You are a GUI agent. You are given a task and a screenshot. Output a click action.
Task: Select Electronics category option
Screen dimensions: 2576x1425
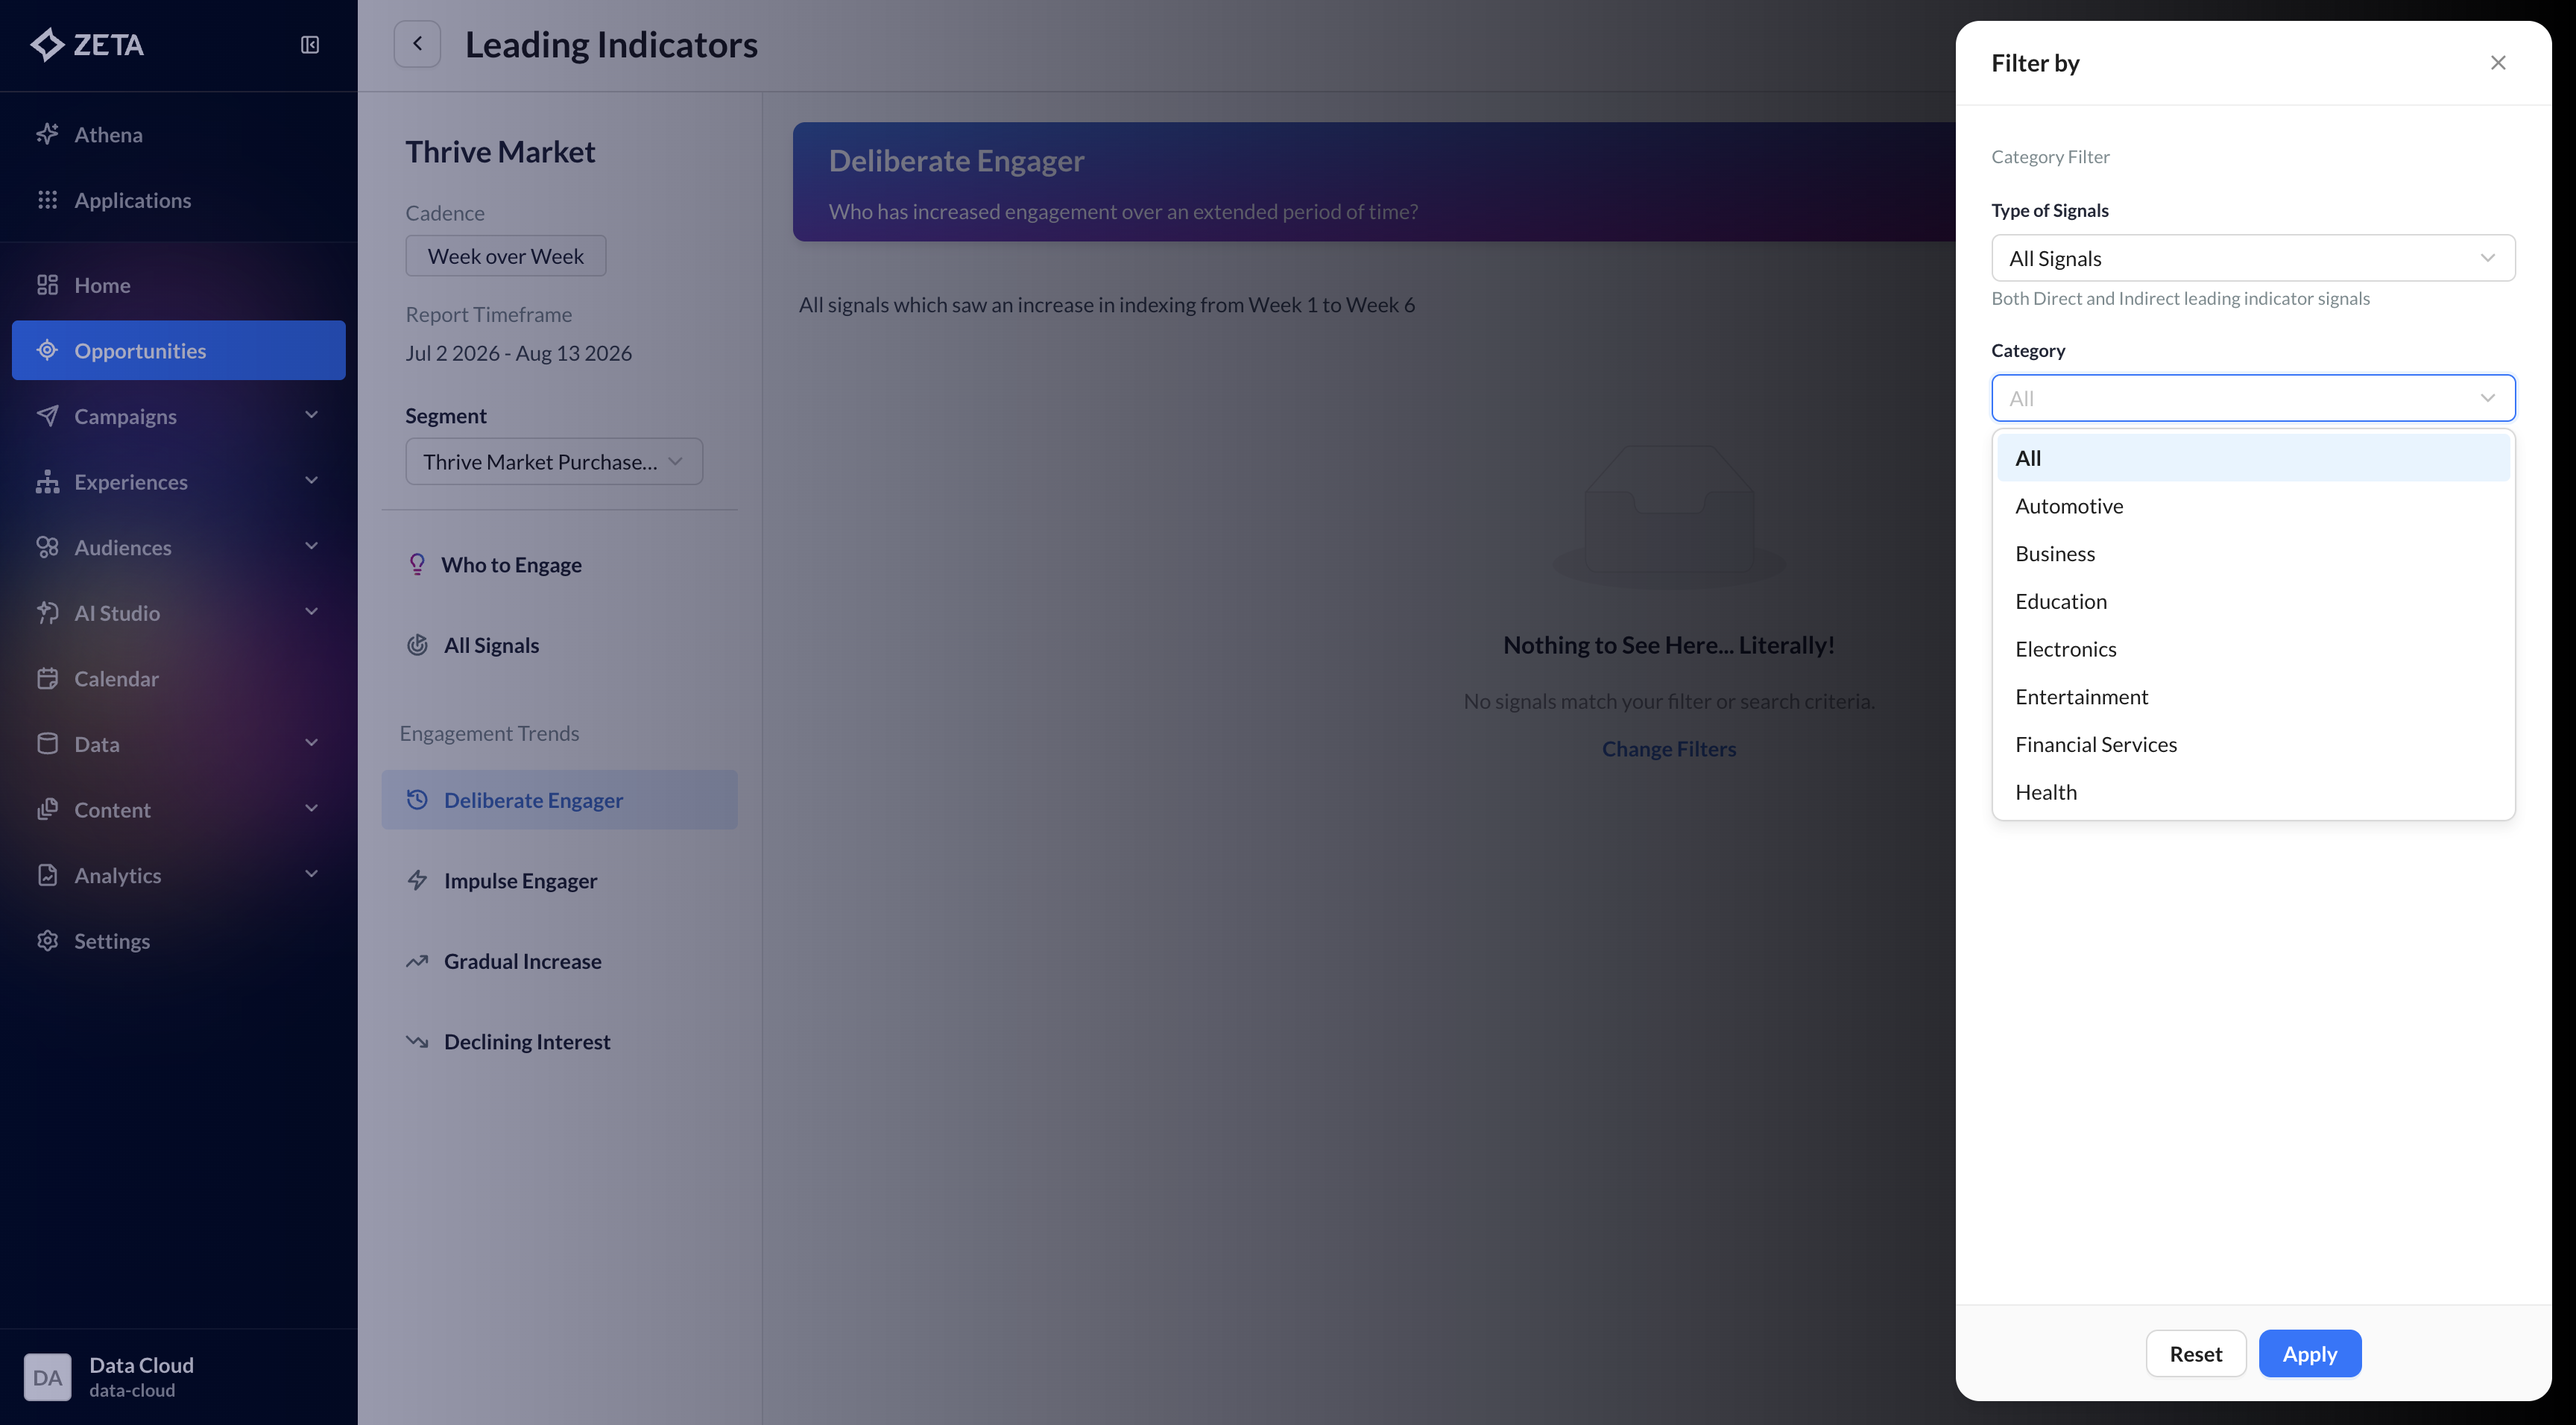[2253, 649]
